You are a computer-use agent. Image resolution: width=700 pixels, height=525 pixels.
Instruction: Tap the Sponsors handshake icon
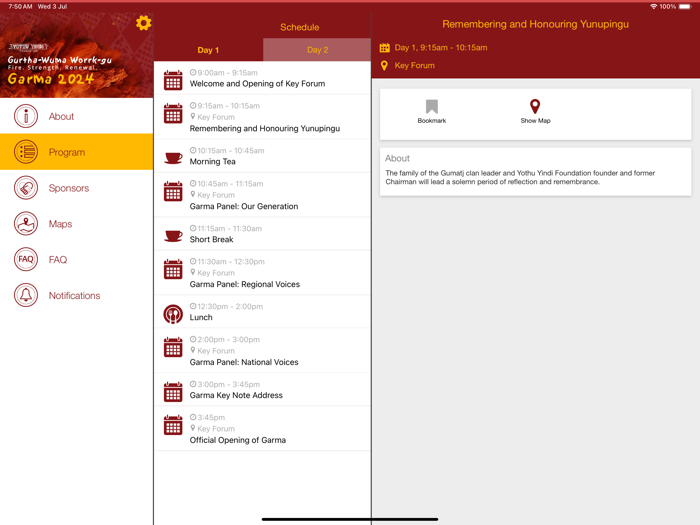click(x=26, y=188)
